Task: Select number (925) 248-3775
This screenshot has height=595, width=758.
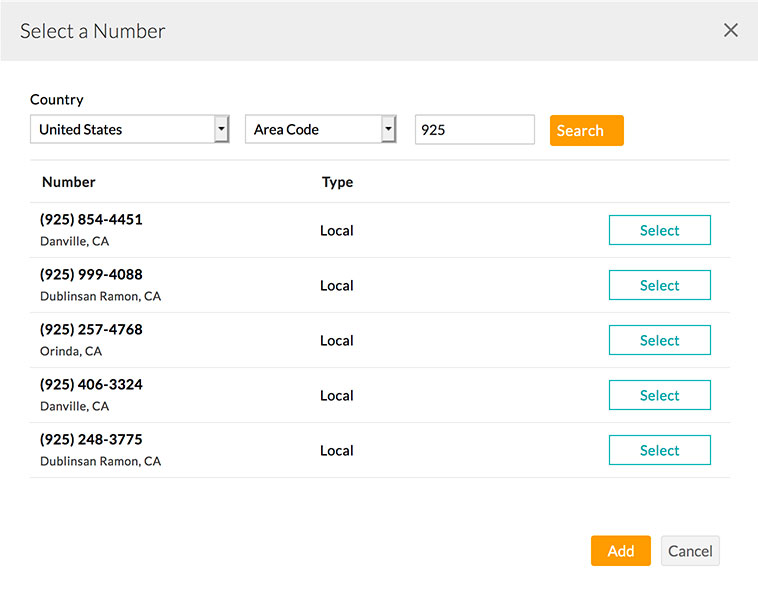Action: [x=659, y=450]
